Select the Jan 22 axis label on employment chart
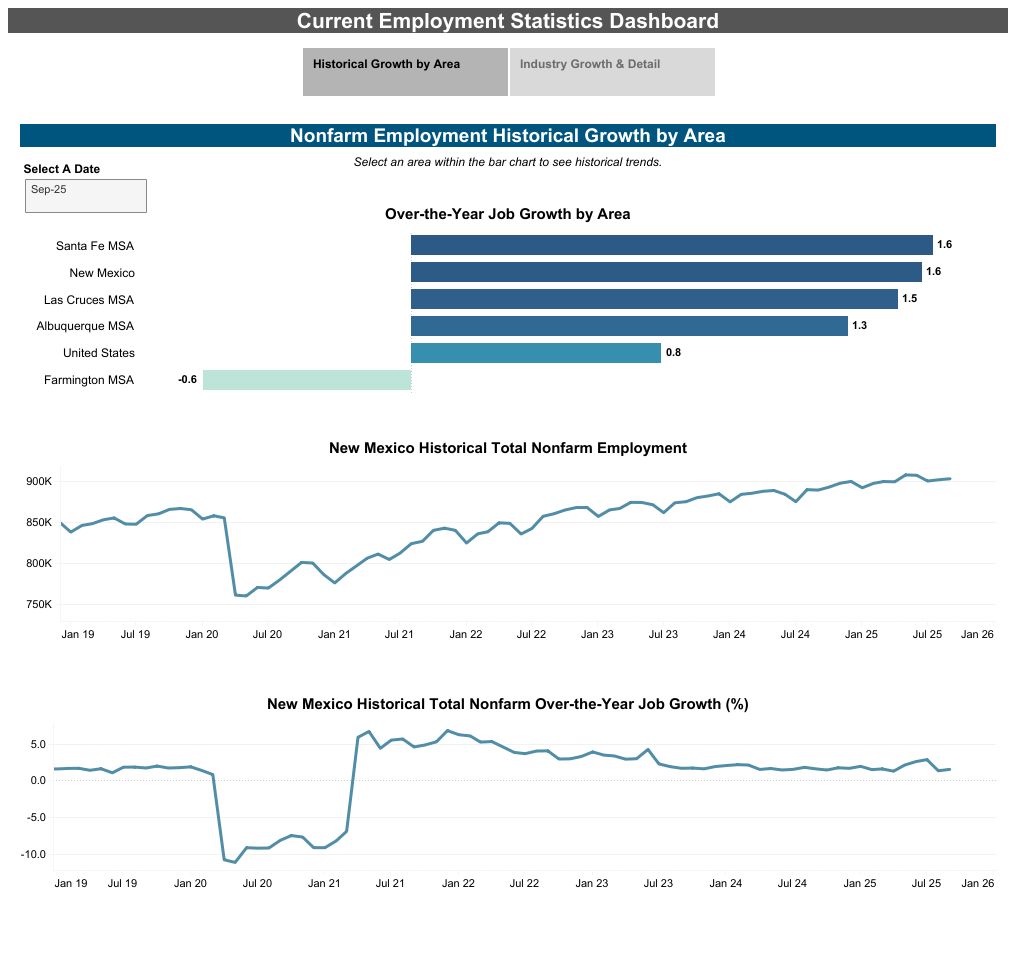 coord(466,634)
